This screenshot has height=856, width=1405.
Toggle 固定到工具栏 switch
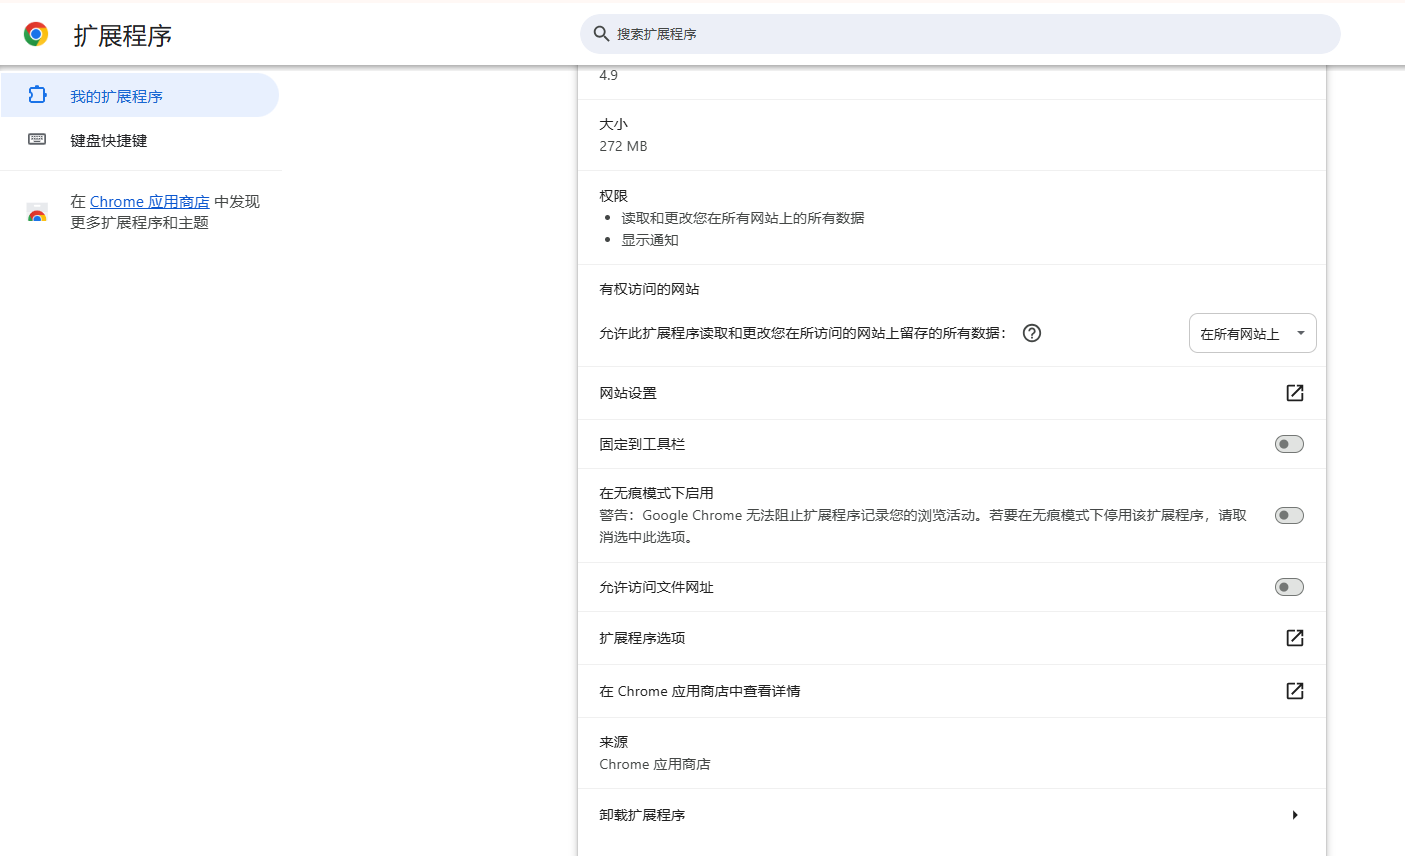(x=1289, y=444)
